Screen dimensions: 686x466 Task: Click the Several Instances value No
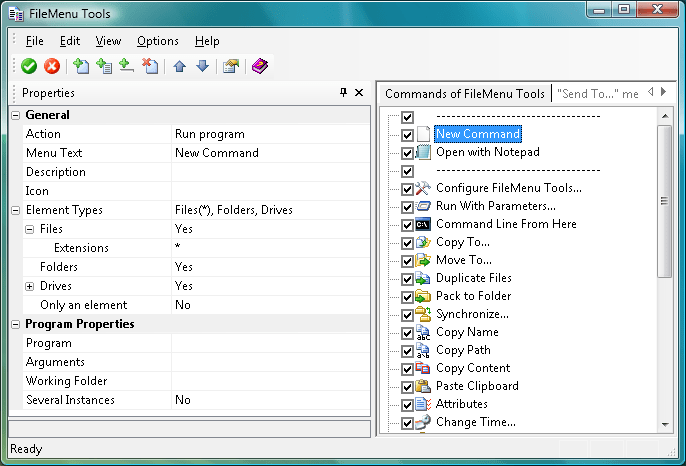[x=182, y=400]
